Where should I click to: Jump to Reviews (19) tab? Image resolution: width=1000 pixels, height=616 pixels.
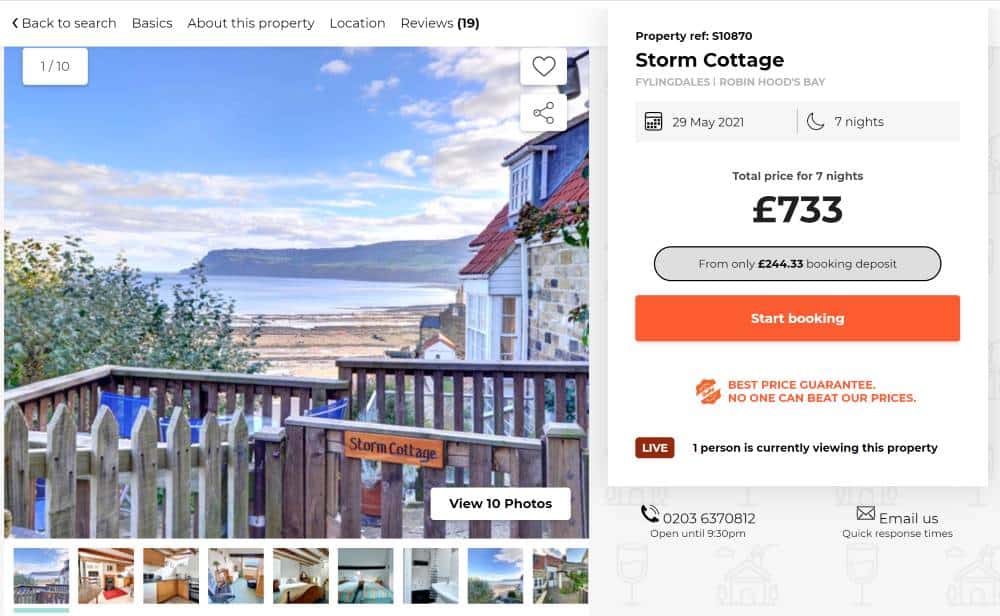coord(439,23)
